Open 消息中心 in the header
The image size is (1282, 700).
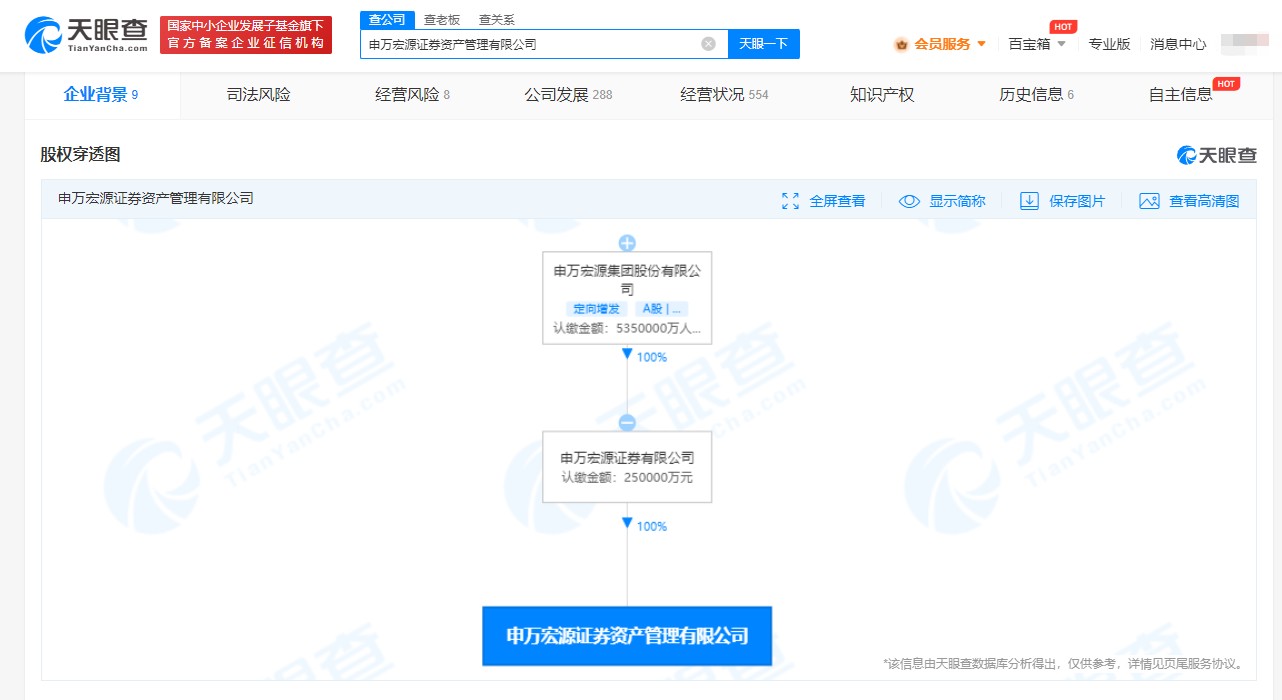(1178, 44)
